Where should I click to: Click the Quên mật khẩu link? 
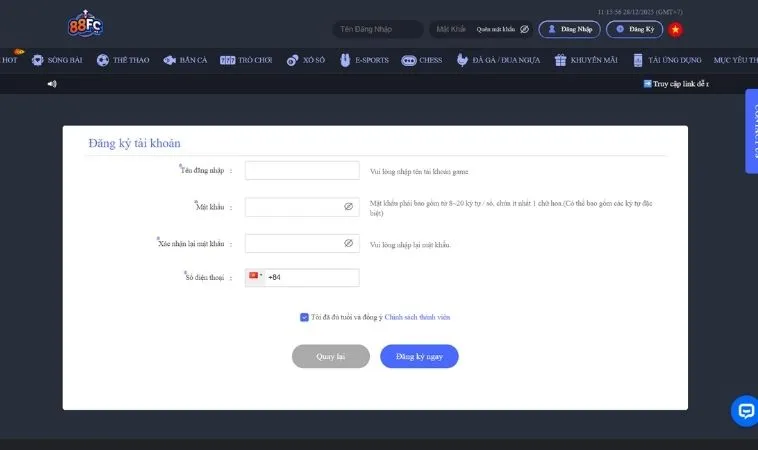pyautogui.click(x=496, y=29)
